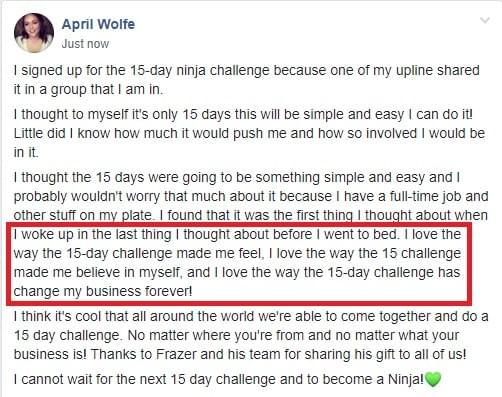Click the line starting 'I thought to myself it's only 15 days'
Image resolution: width=502 pixels, height=397 pixels.
[243, 115]
